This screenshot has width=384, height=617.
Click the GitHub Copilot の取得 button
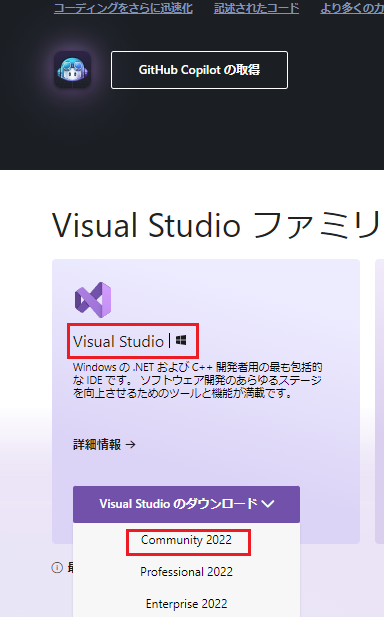click(x=199, y=70)
